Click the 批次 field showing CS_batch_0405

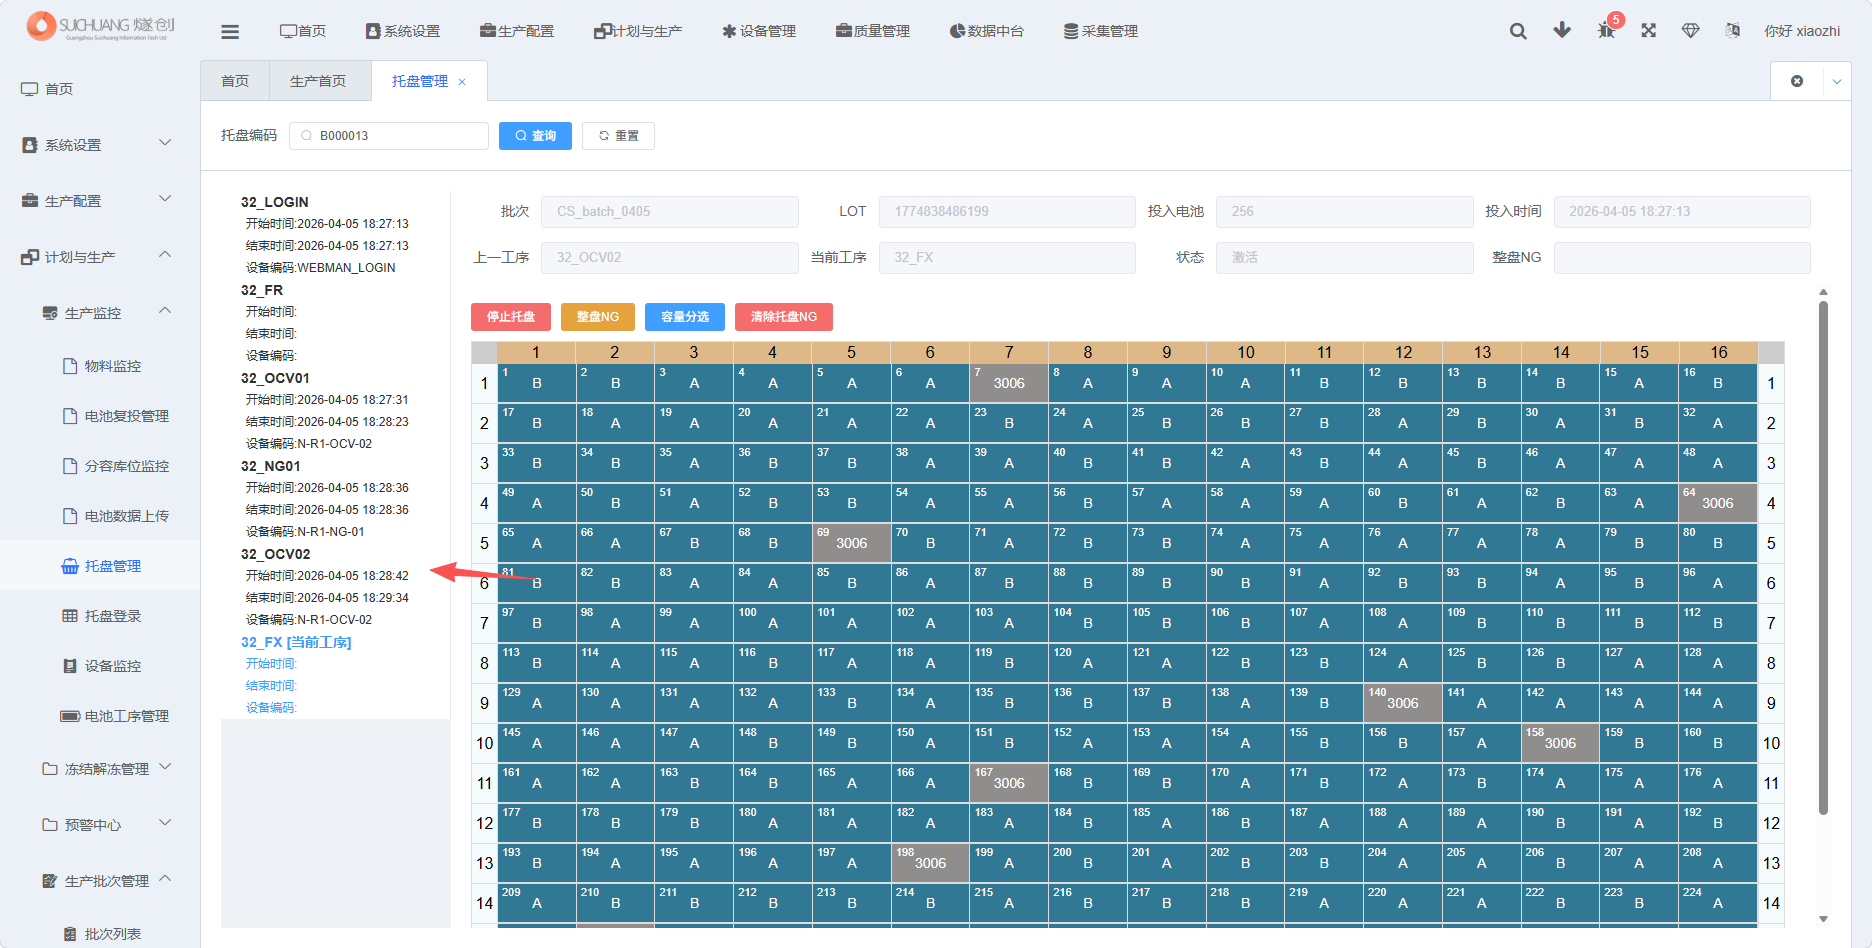(670, 212)
